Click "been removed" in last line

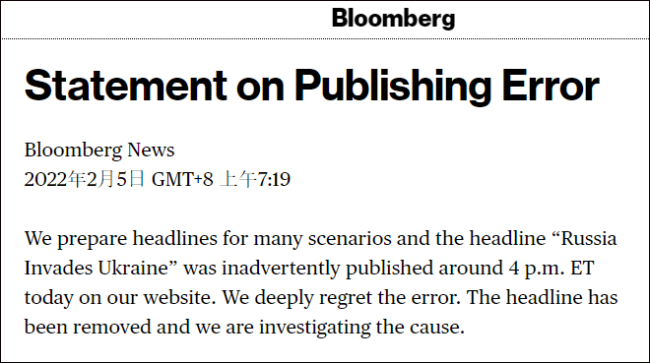click(88, 328)
